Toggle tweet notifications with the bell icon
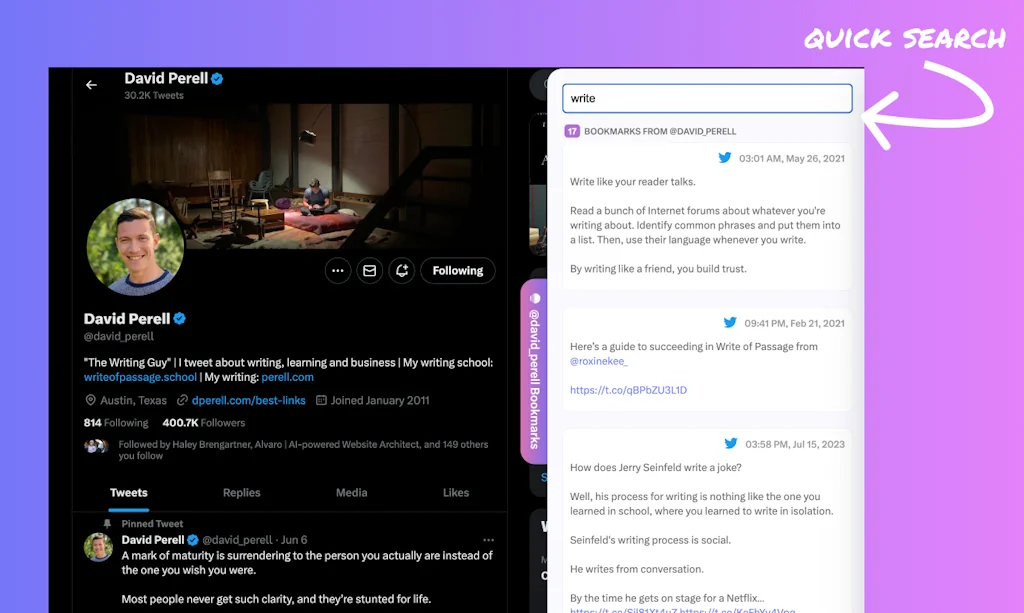1024x613 pixels. [401, 270]
